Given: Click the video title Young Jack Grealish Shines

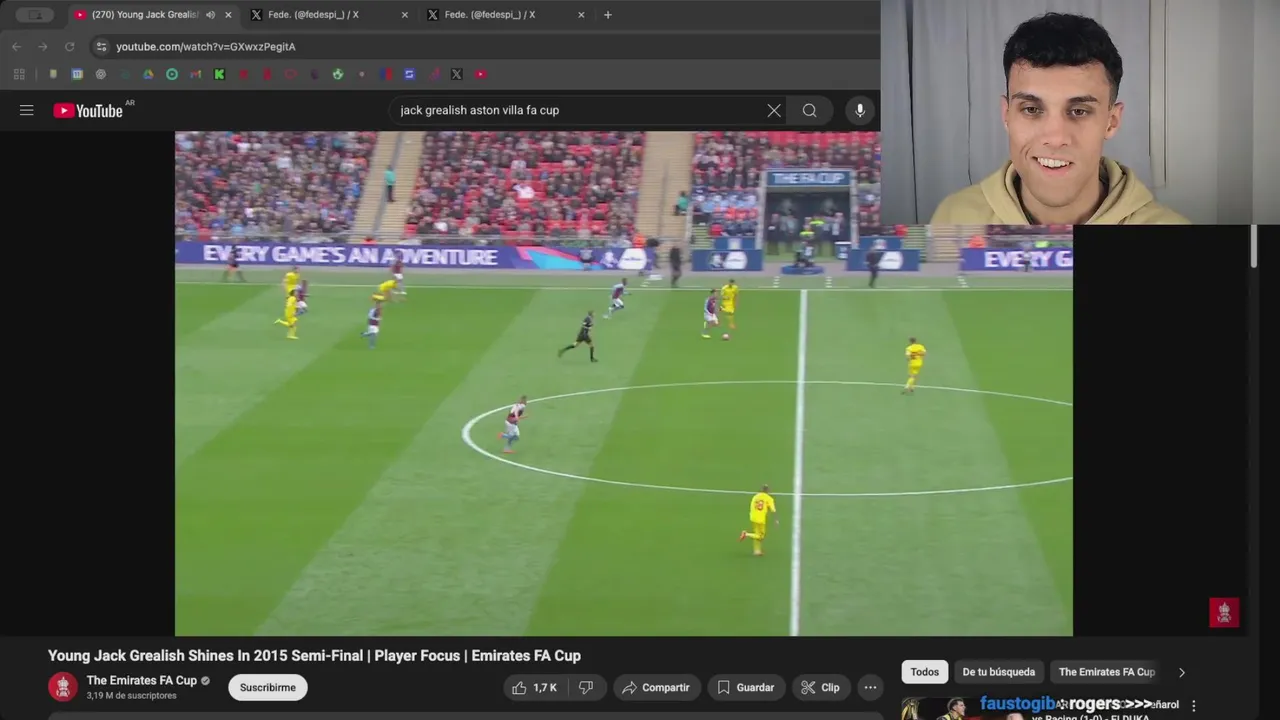Looking at the screenshot, I should (x=314, y=656).
